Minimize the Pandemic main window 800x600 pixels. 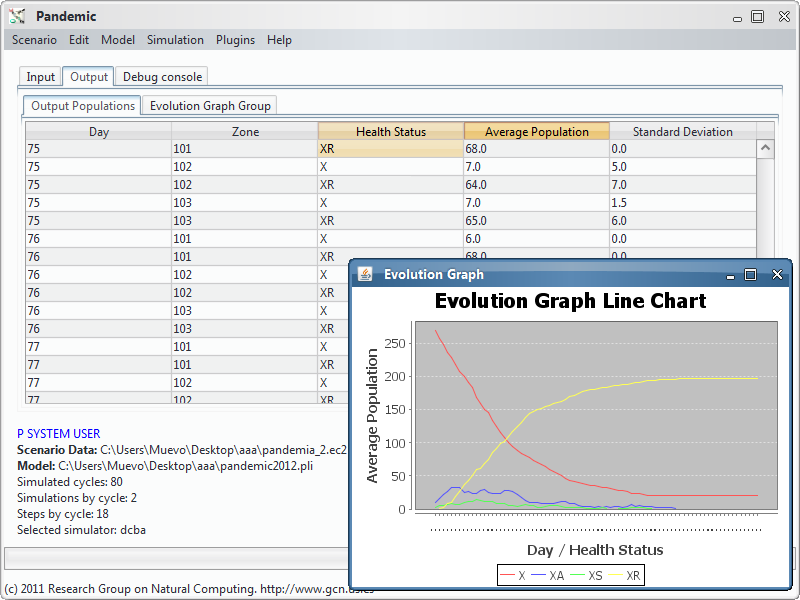737,19
